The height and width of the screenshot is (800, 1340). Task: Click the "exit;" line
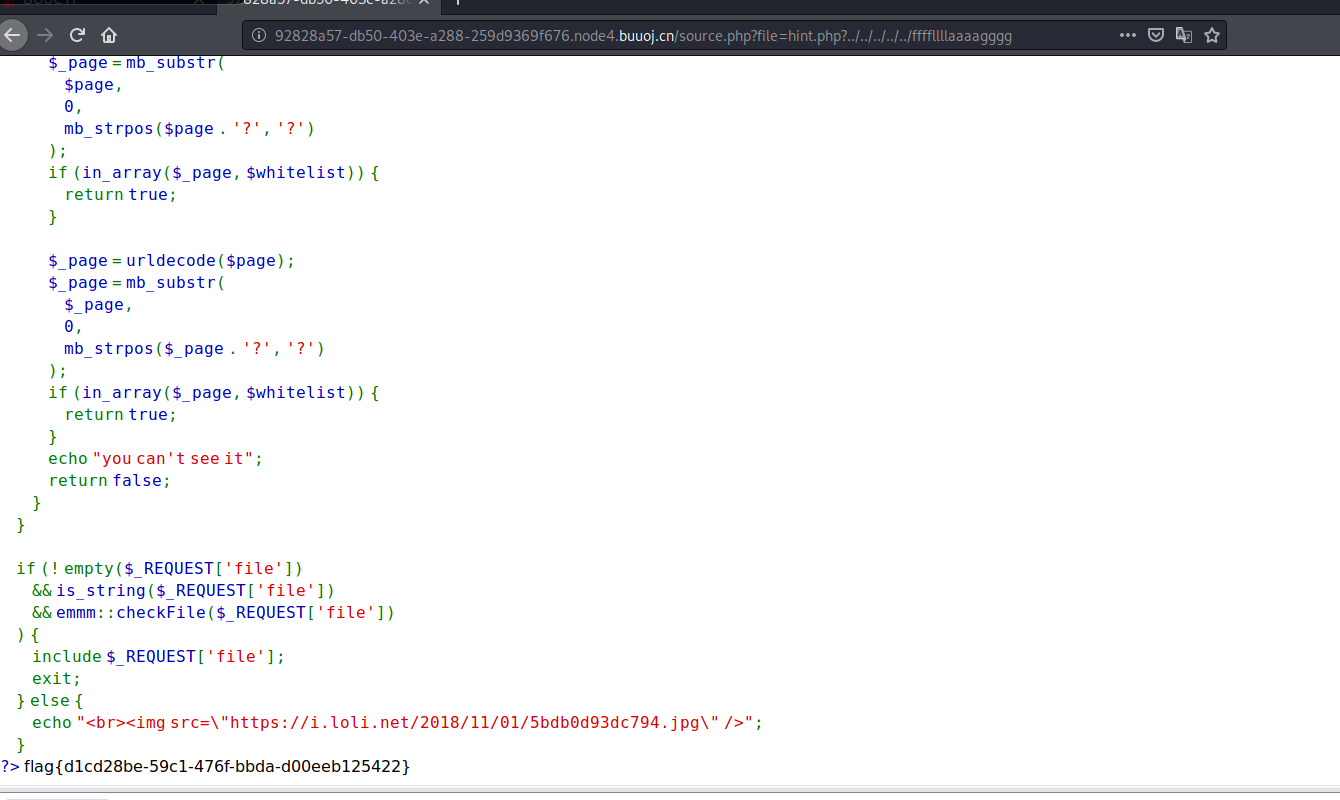point(56,679)
